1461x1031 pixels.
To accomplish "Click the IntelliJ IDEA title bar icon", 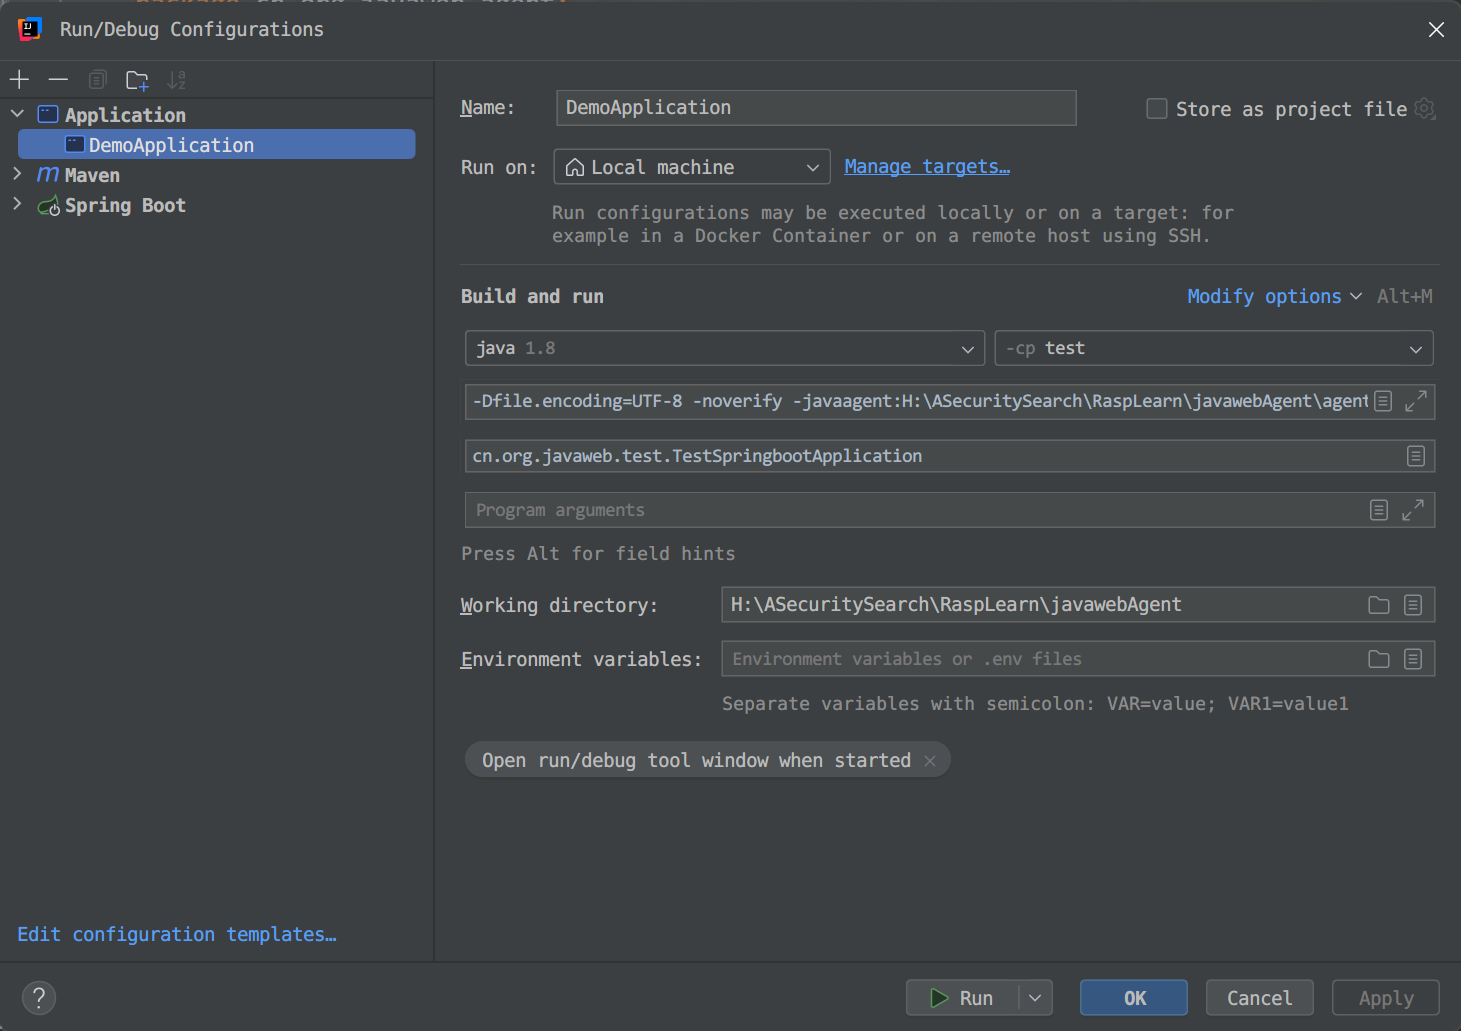I will pyautogui.click(x=29, y=29).
